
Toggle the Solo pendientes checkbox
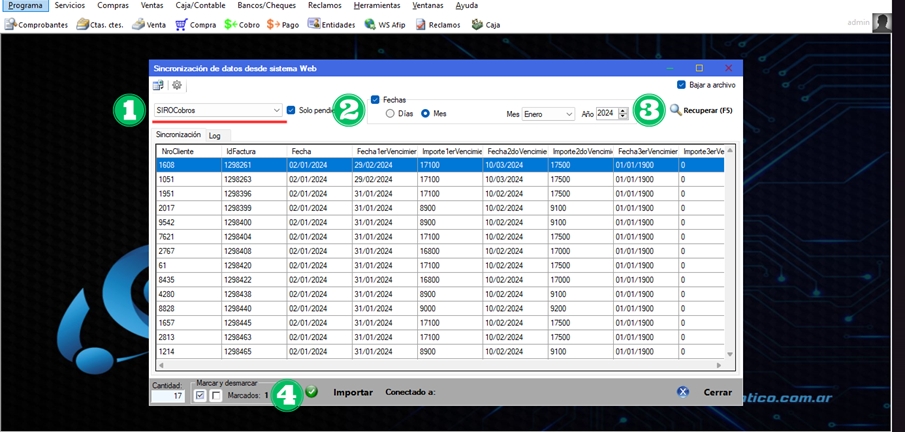[291, 110]
